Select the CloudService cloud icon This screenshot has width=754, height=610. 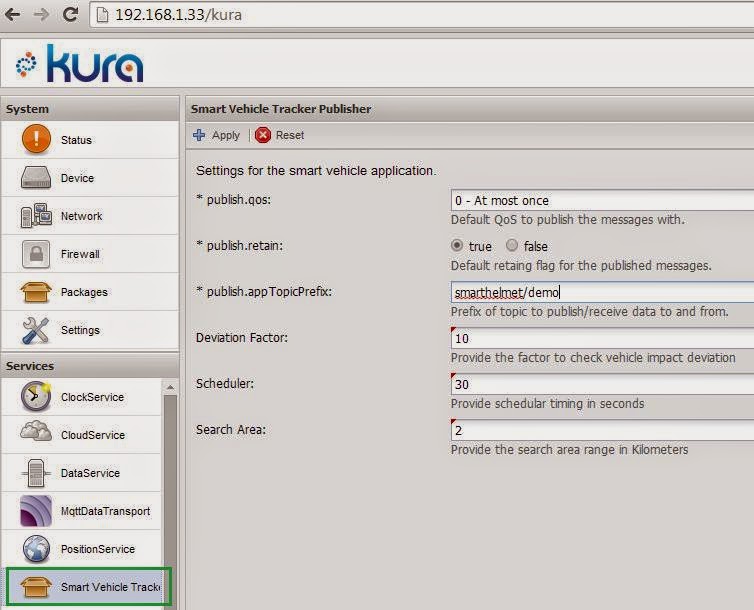click(x=36, y=432)
